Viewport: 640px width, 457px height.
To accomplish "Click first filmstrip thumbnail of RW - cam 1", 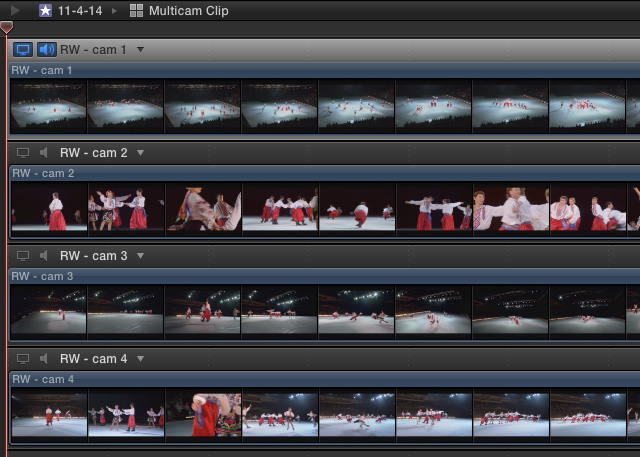I will [49, 106].
